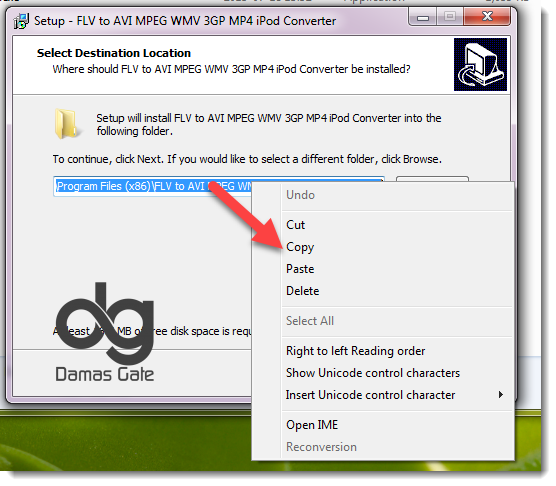Close the Setup window with X

[x=487, y=17]
